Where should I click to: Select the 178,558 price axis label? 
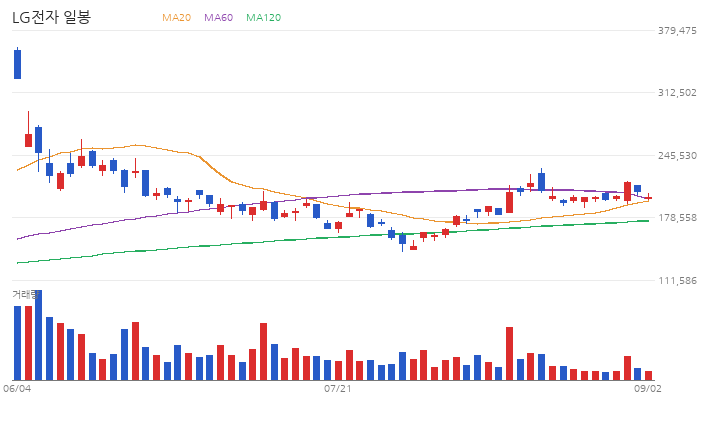[677, 218]
